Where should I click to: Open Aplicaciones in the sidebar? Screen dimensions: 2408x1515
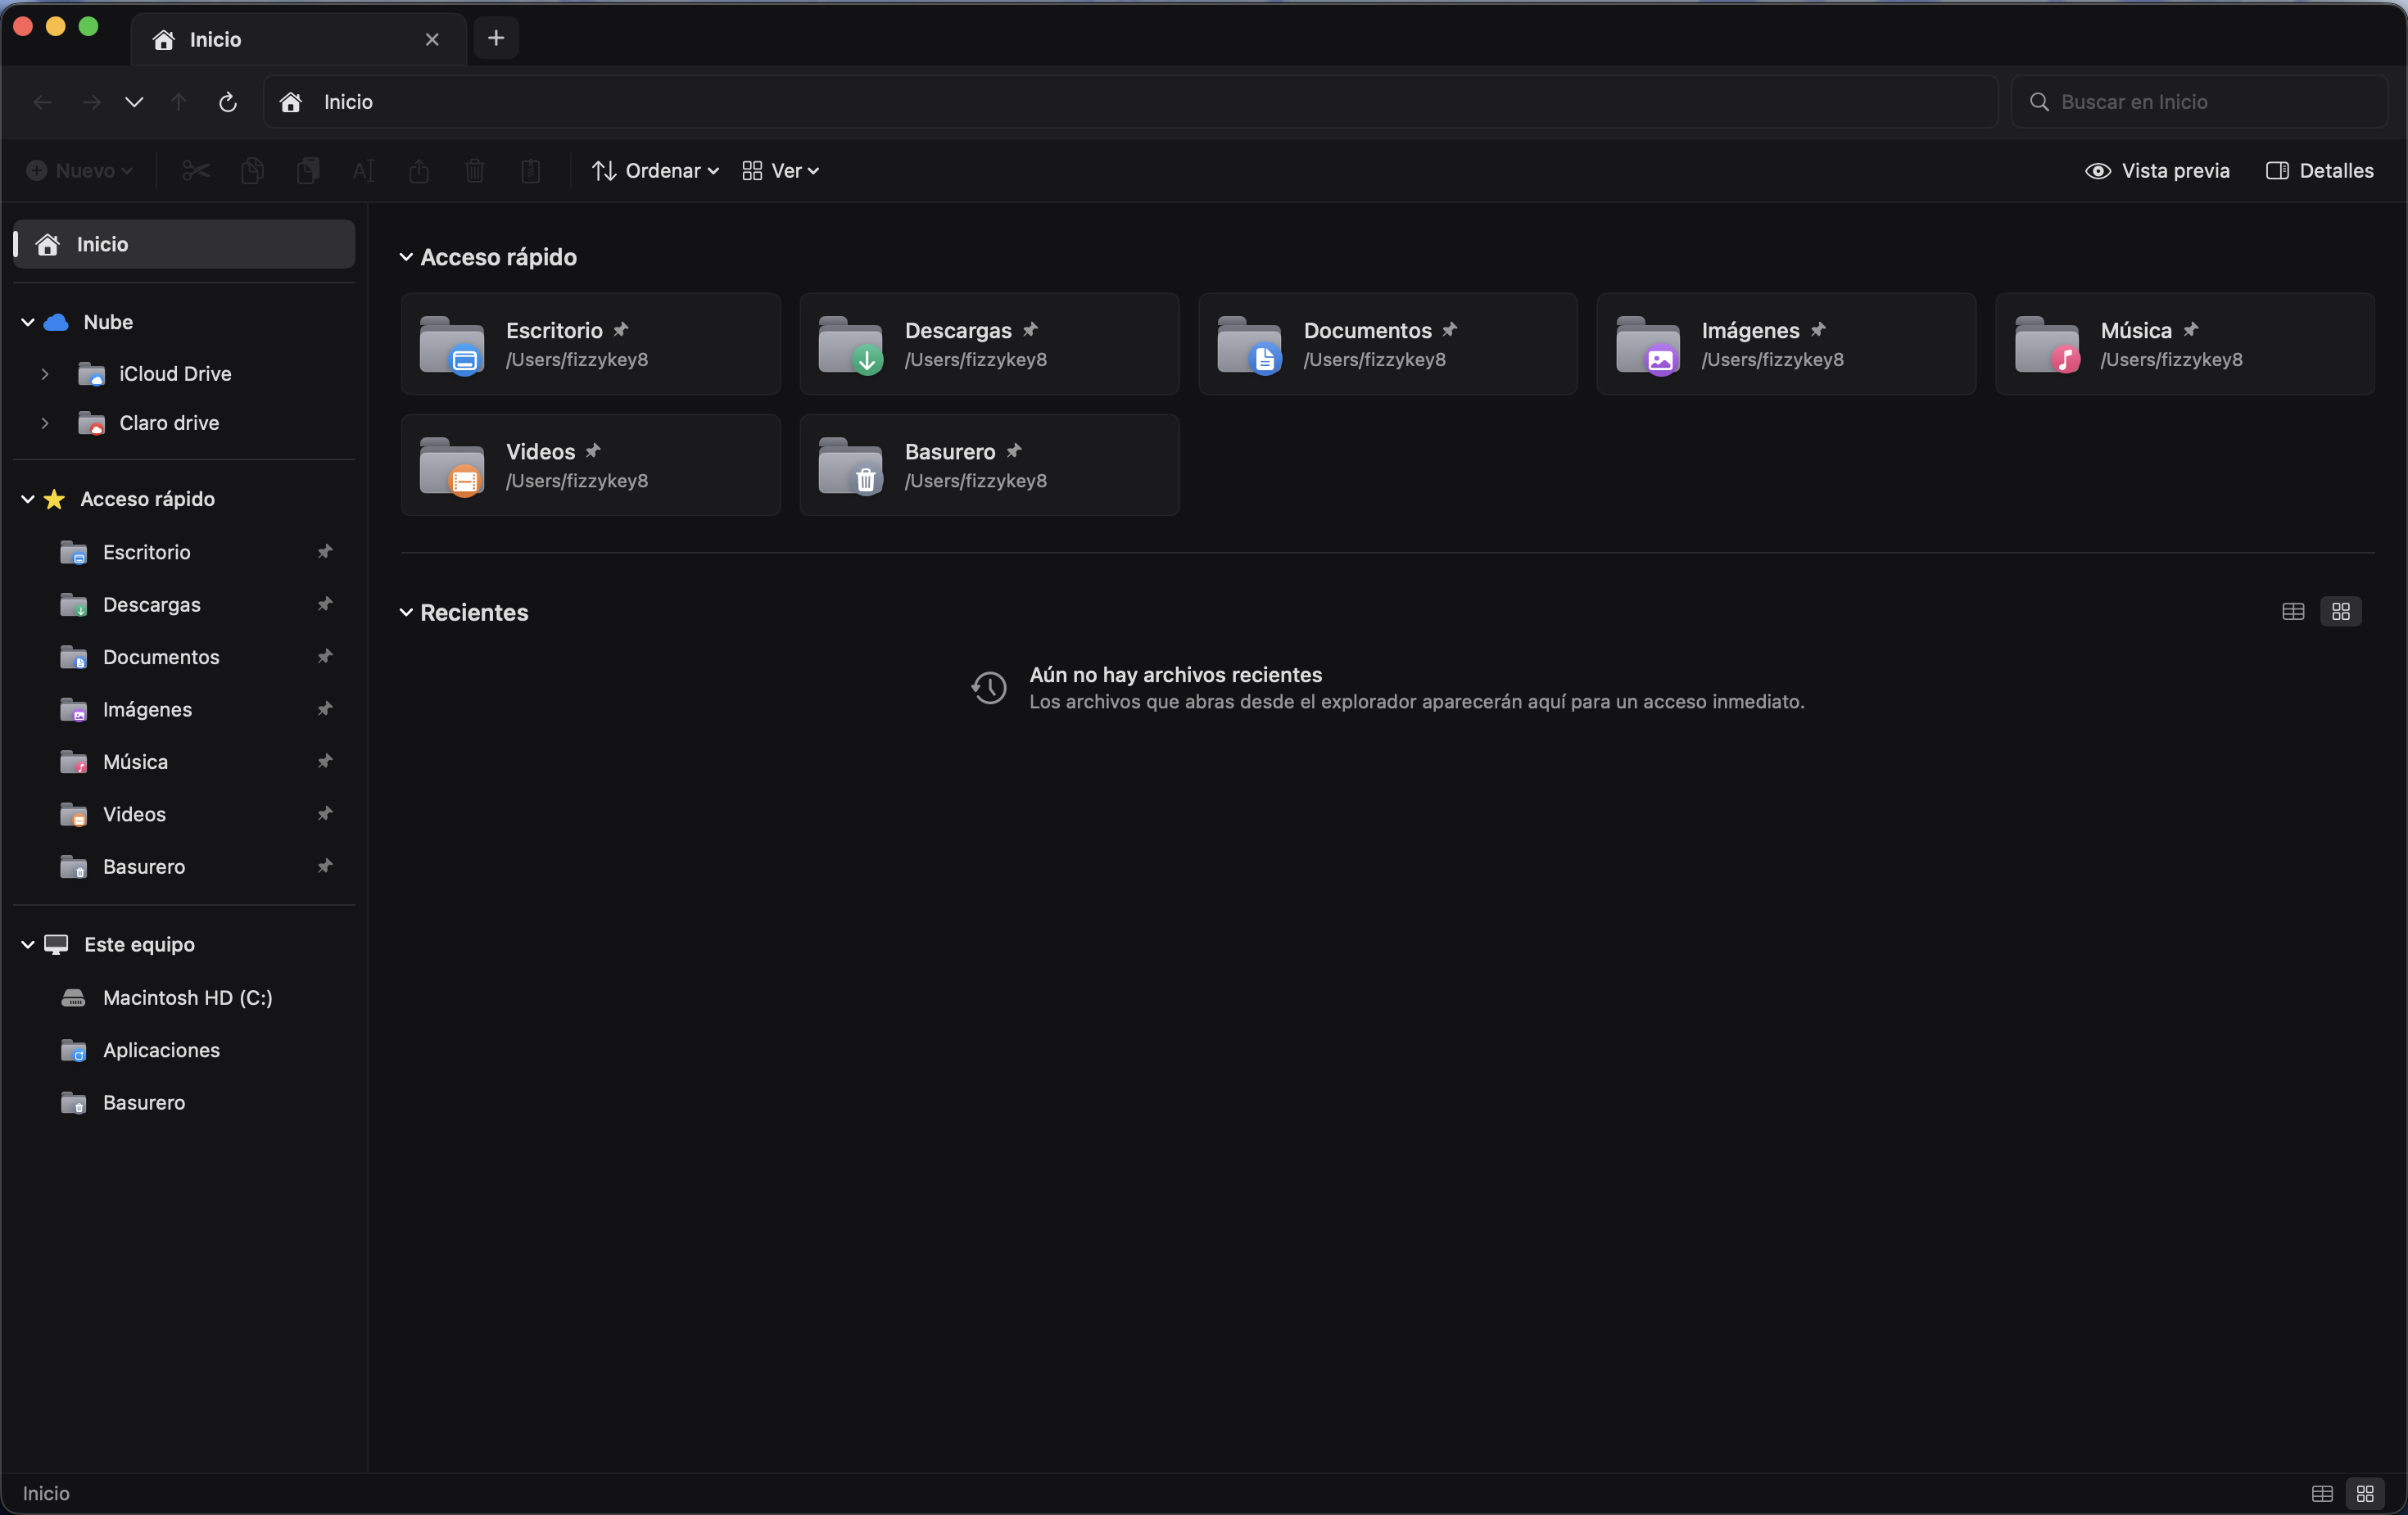click(184, 1050)
